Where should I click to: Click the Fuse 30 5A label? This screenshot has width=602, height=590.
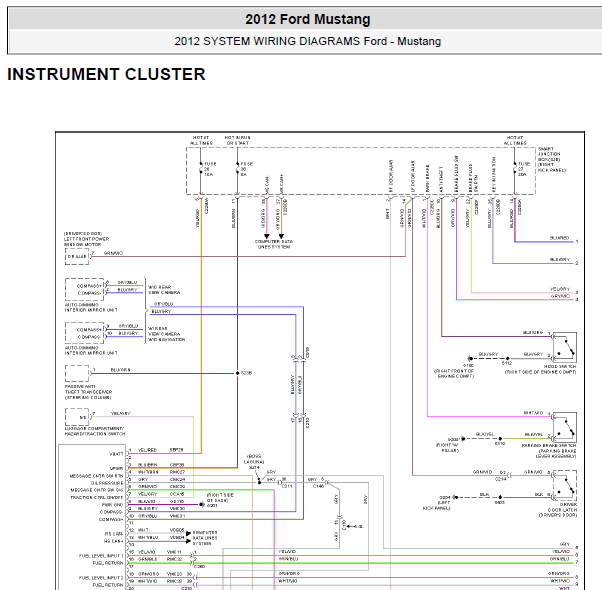(x=246, y=169)
